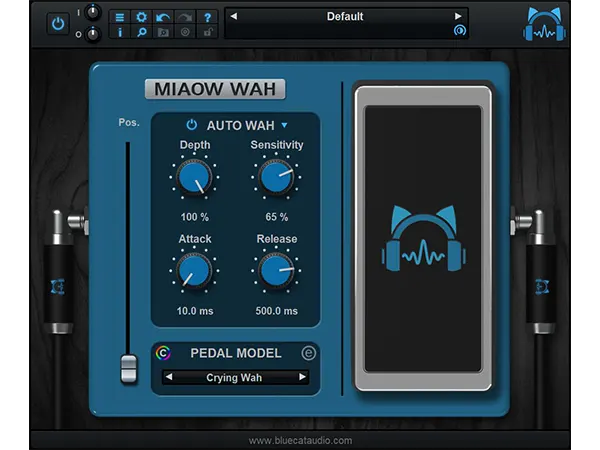Open the Default preset name menu
Viewport: 600px width, 450px height.
345,16
